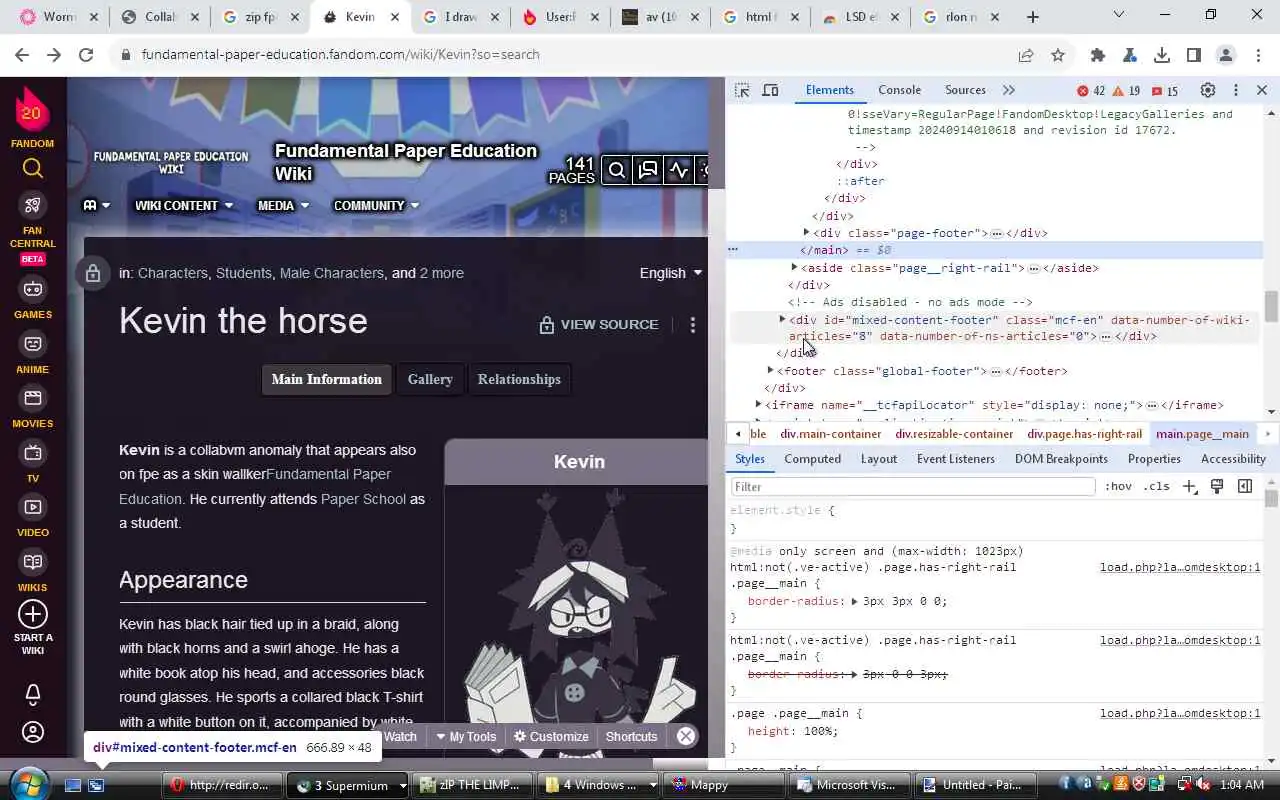Screen dimensions: 1280x800
Task: Click the paint-roller rendering emulation icon in Styles toolbar
Action: pyautogui.click(x=1217, y=487)
